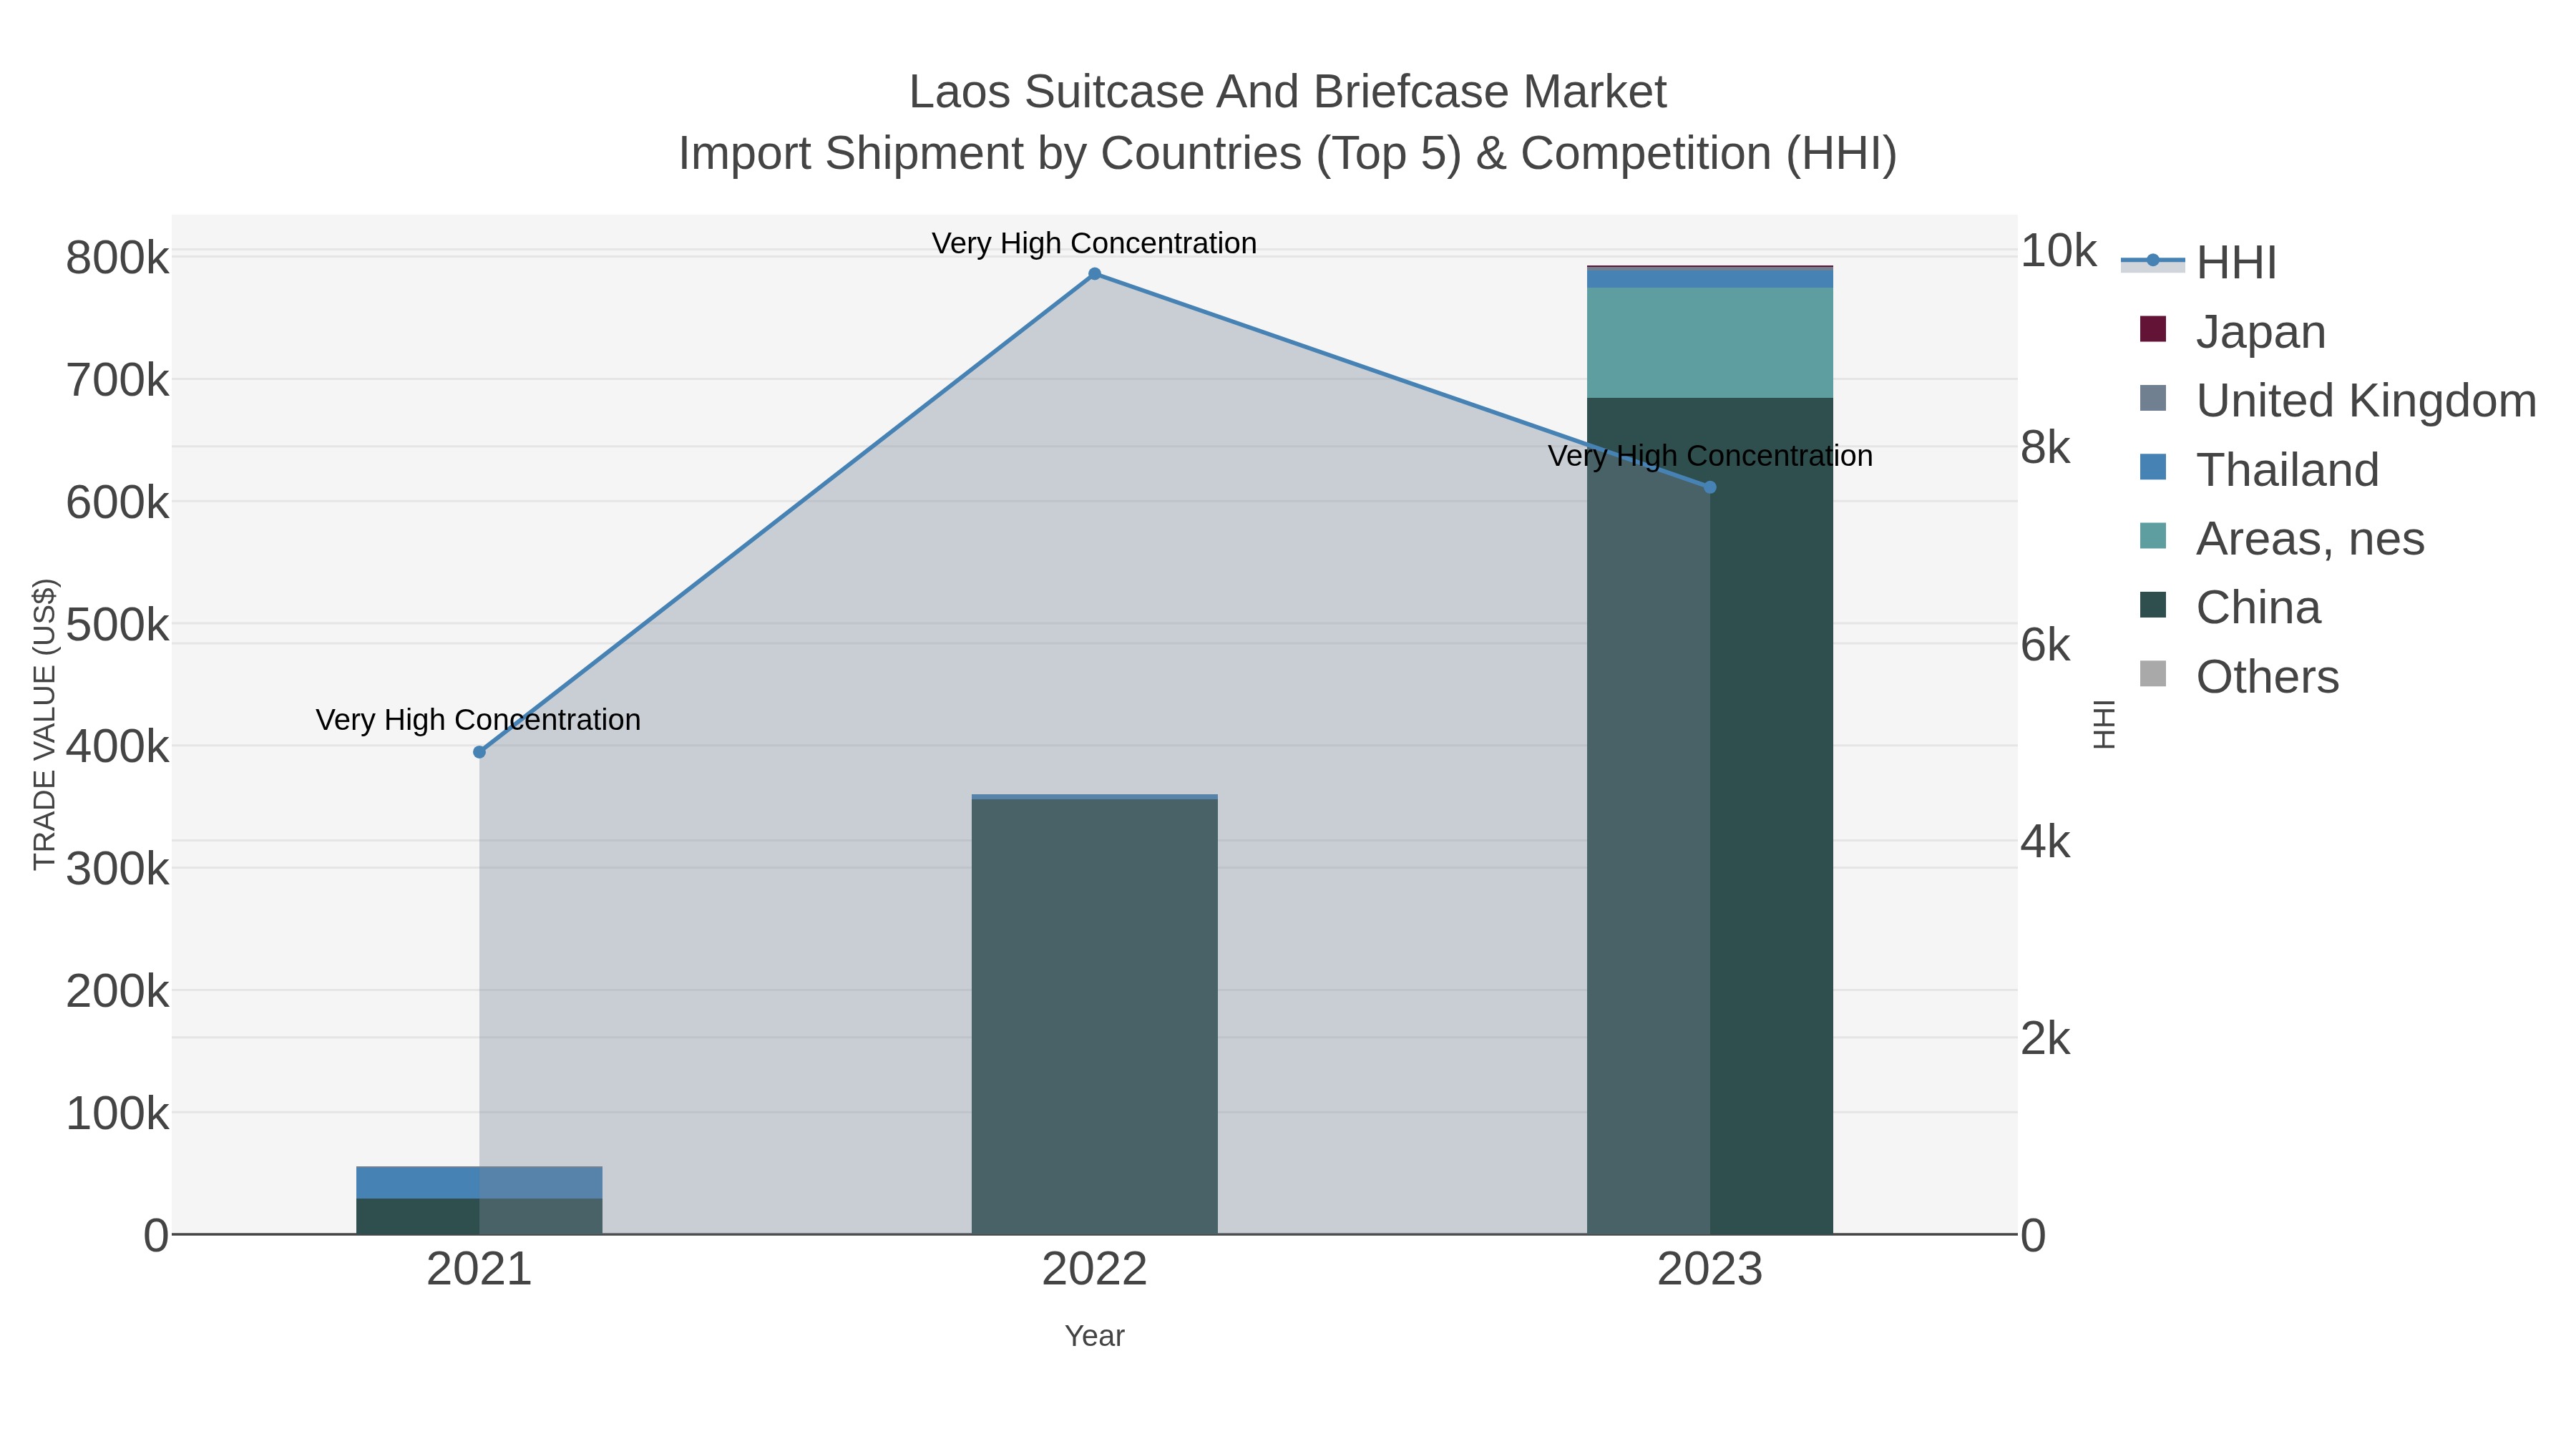Click the 'Year' x-axis title

[x=1094, y=1336]
